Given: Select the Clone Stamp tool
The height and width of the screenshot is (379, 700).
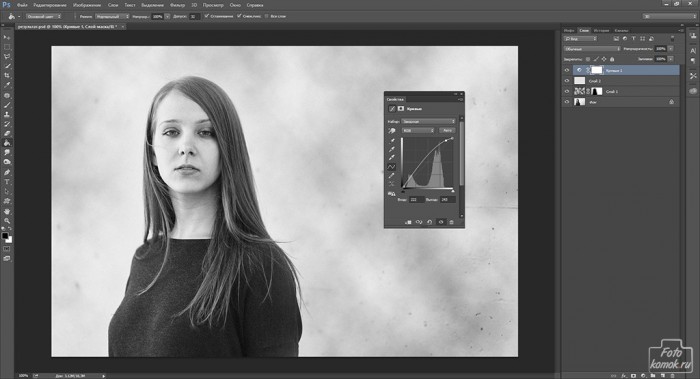Looking at the screenshot, I should 7,114.
